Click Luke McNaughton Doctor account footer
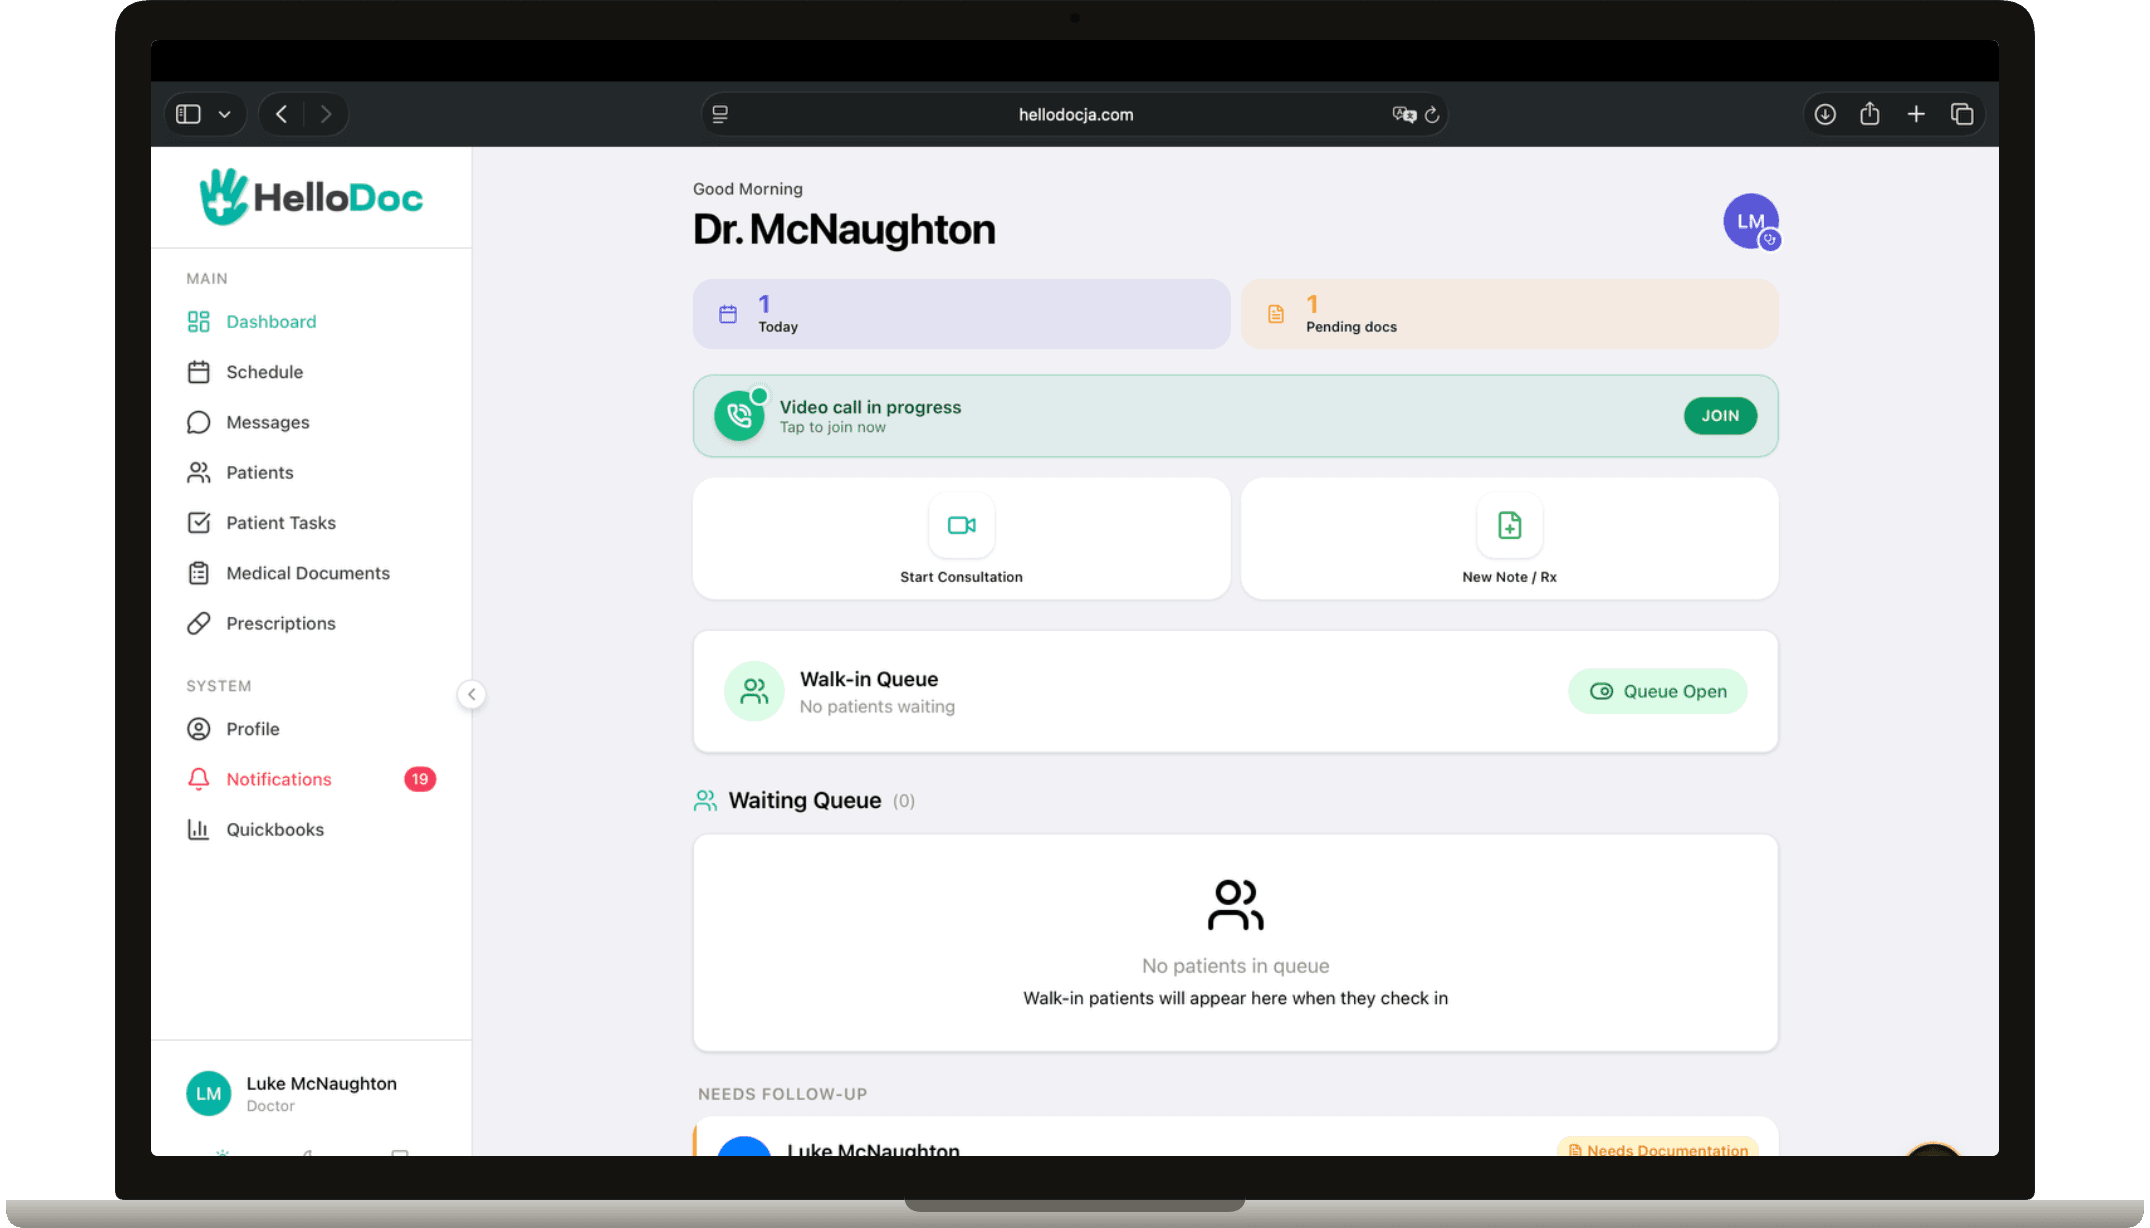This screenshot has height=1228, width=2150. click(x=311, y=1093)
